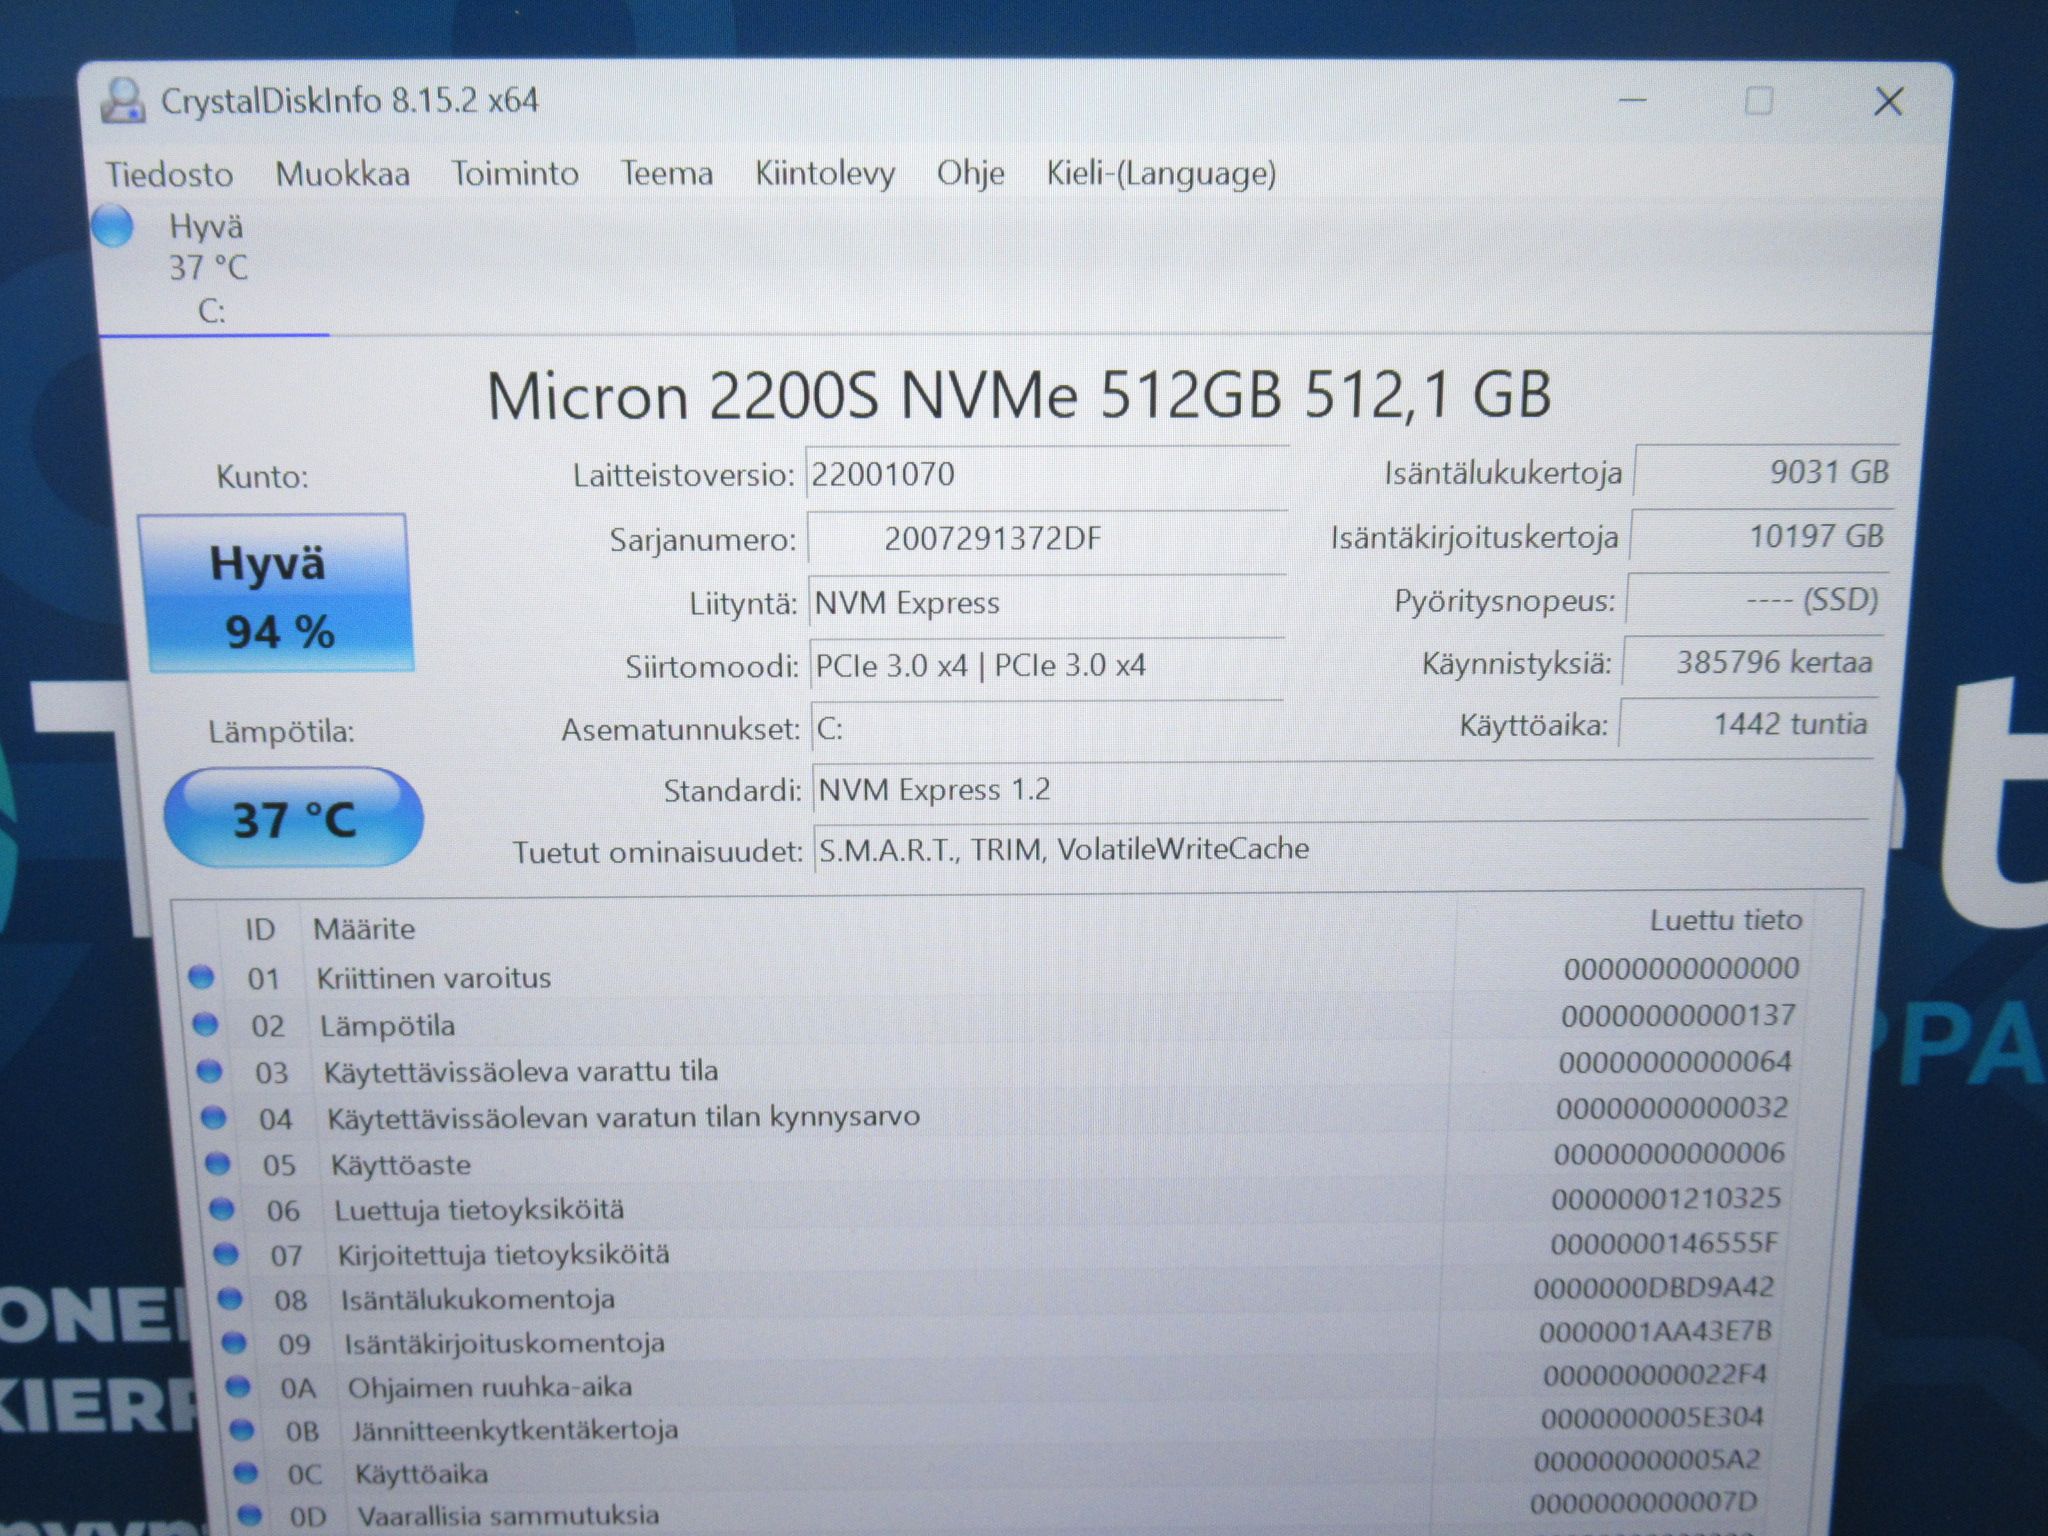Click the 37 °C temperature button

293,817
